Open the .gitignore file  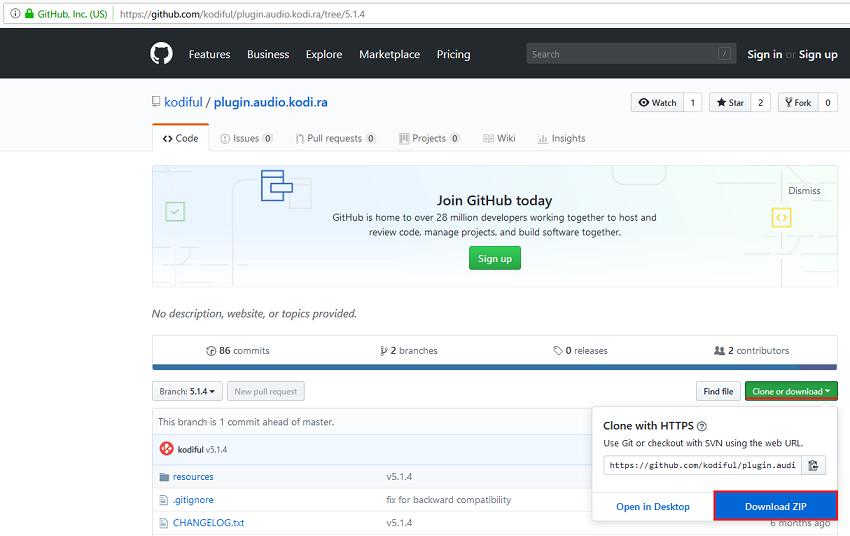(x=193, y=500)
